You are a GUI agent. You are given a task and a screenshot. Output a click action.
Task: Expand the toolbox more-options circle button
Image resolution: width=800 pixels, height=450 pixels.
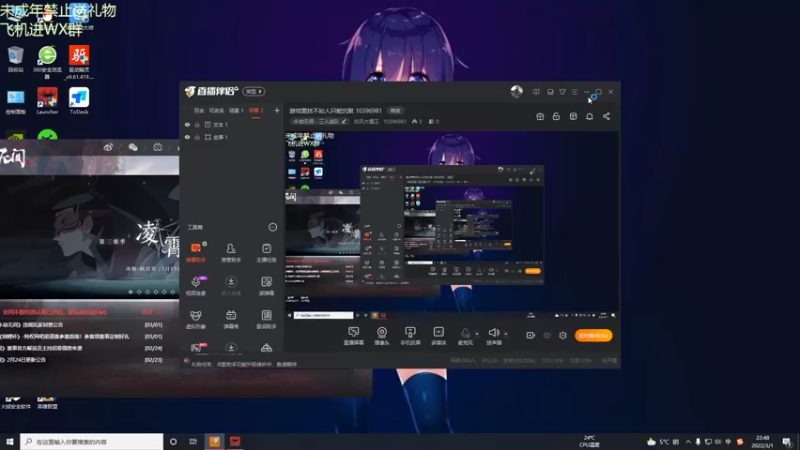pyautogui.click(x=273, y=227)
